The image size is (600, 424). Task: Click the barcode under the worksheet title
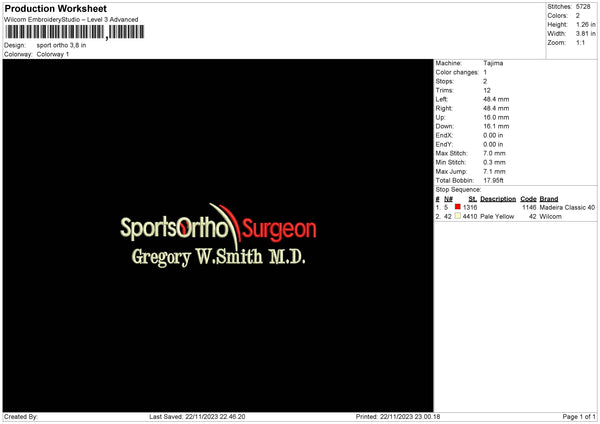click(x=75, y=32)
